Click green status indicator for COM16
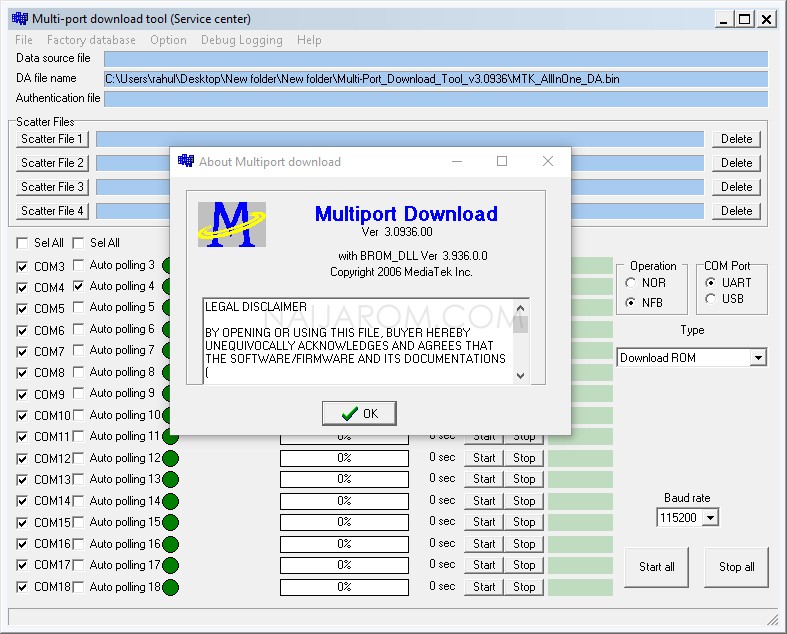This screenshot has height=634, width=787. [171, 544]
